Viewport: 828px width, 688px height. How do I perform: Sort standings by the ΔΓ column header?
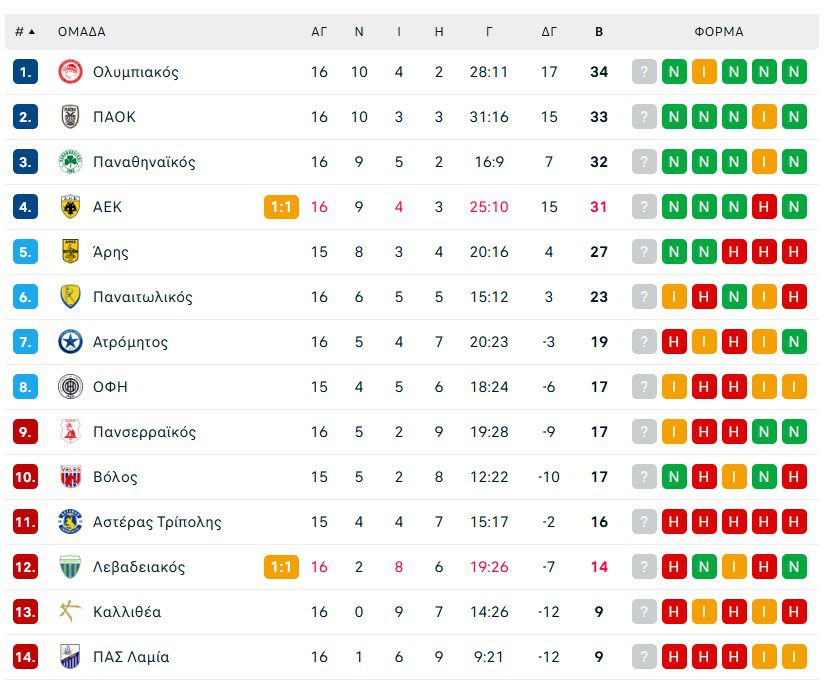click(549, 31)
